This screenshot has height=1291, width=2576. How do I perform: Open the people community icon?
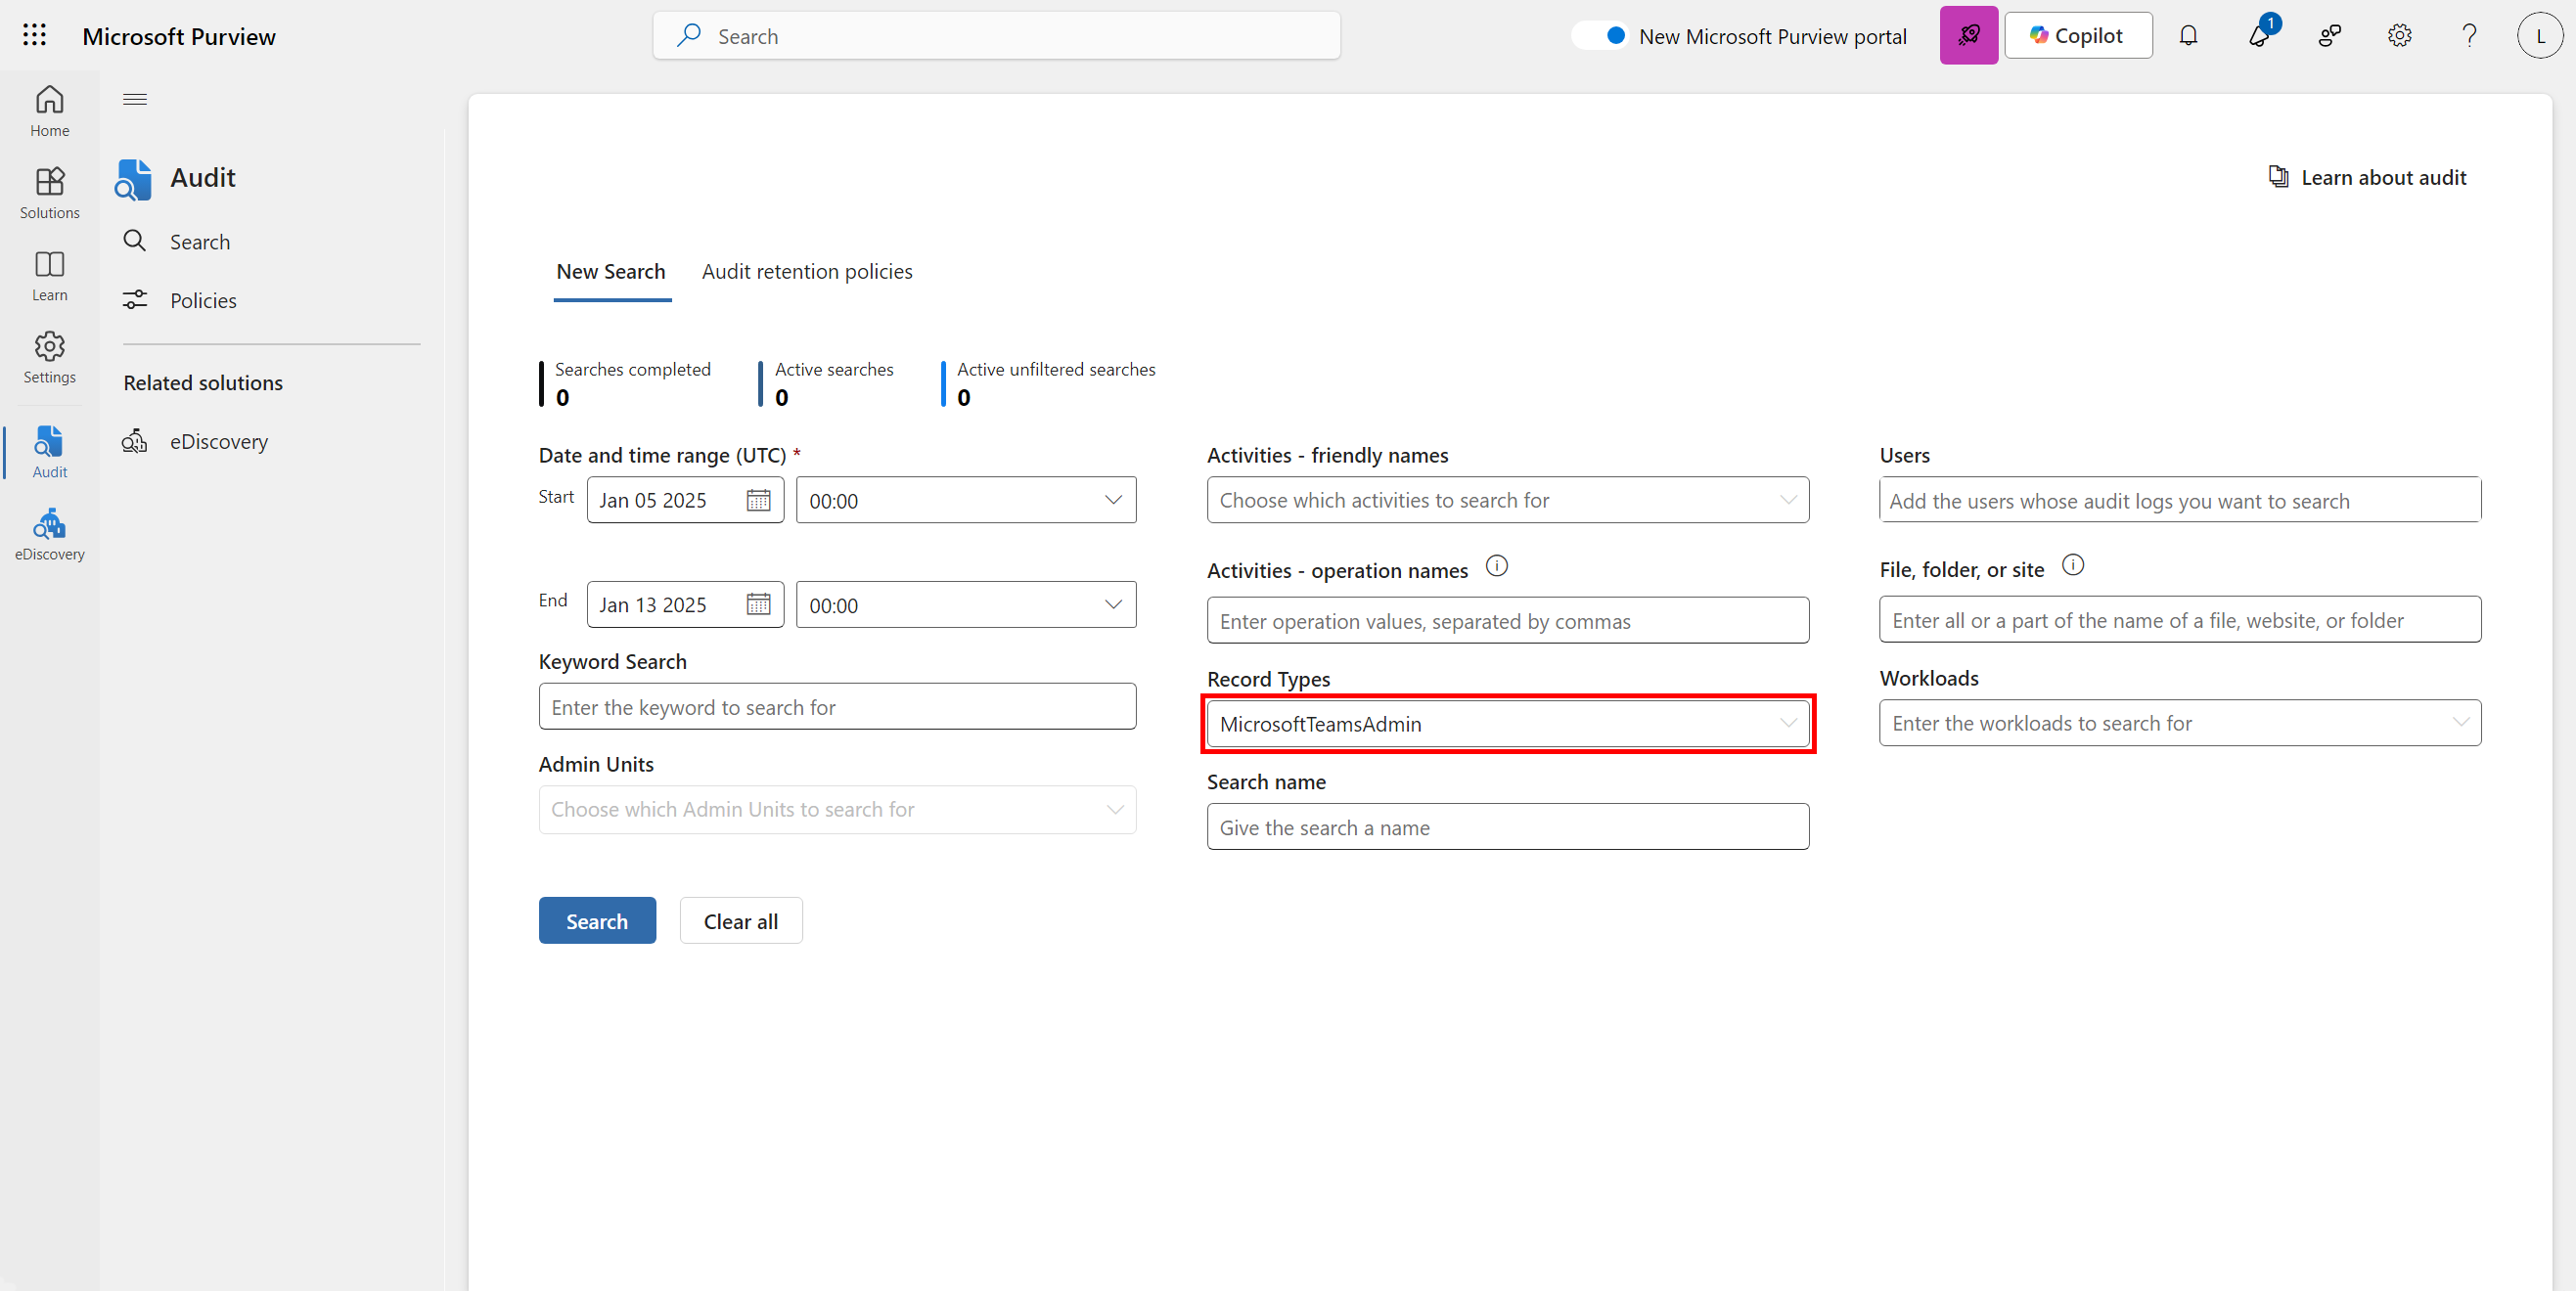[x=2329, y=36]
